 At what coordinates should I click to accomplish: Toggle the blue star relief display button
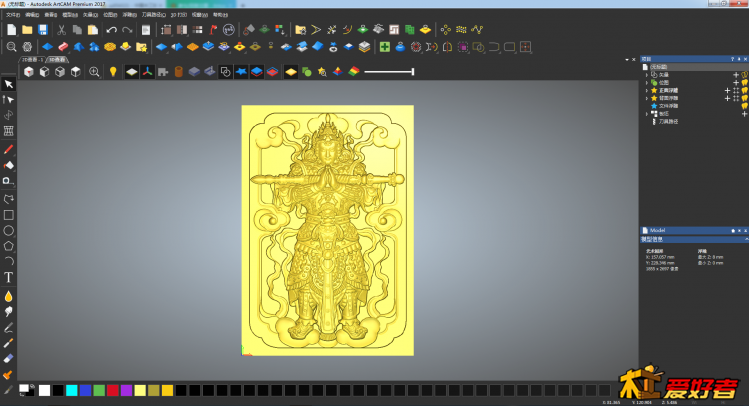pos(241,72)
